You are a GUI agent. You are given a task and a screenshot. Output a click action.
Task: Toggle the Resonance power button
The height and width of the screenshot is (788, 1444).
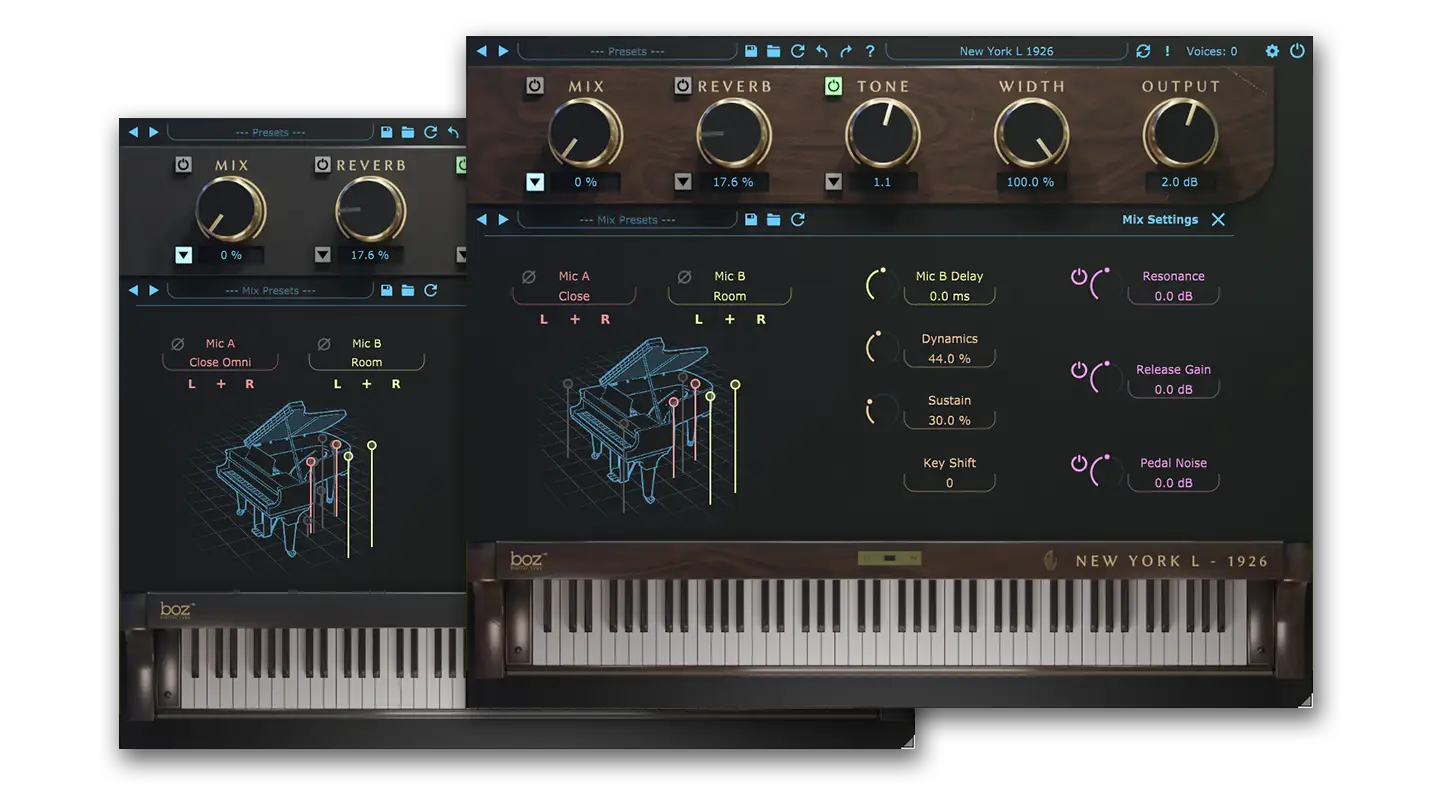[x=1079, y=277]
